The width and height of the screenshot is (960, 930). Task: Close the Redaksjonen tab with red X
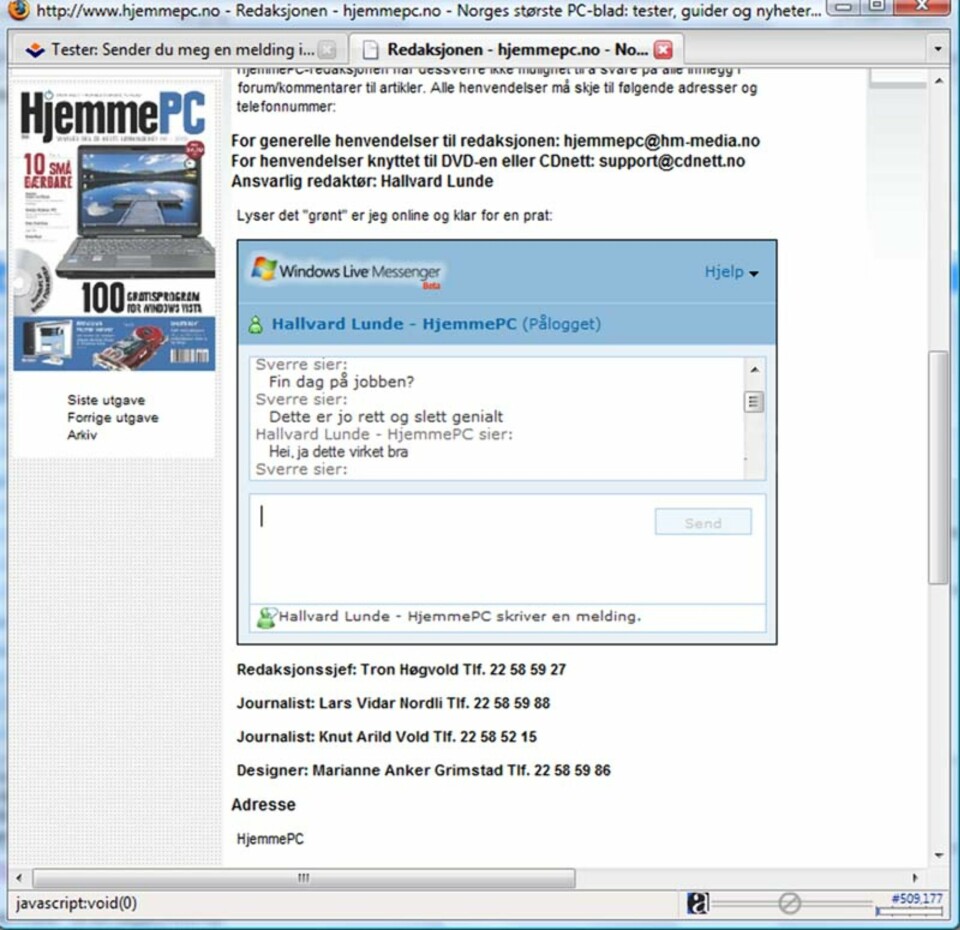(663, 50)
